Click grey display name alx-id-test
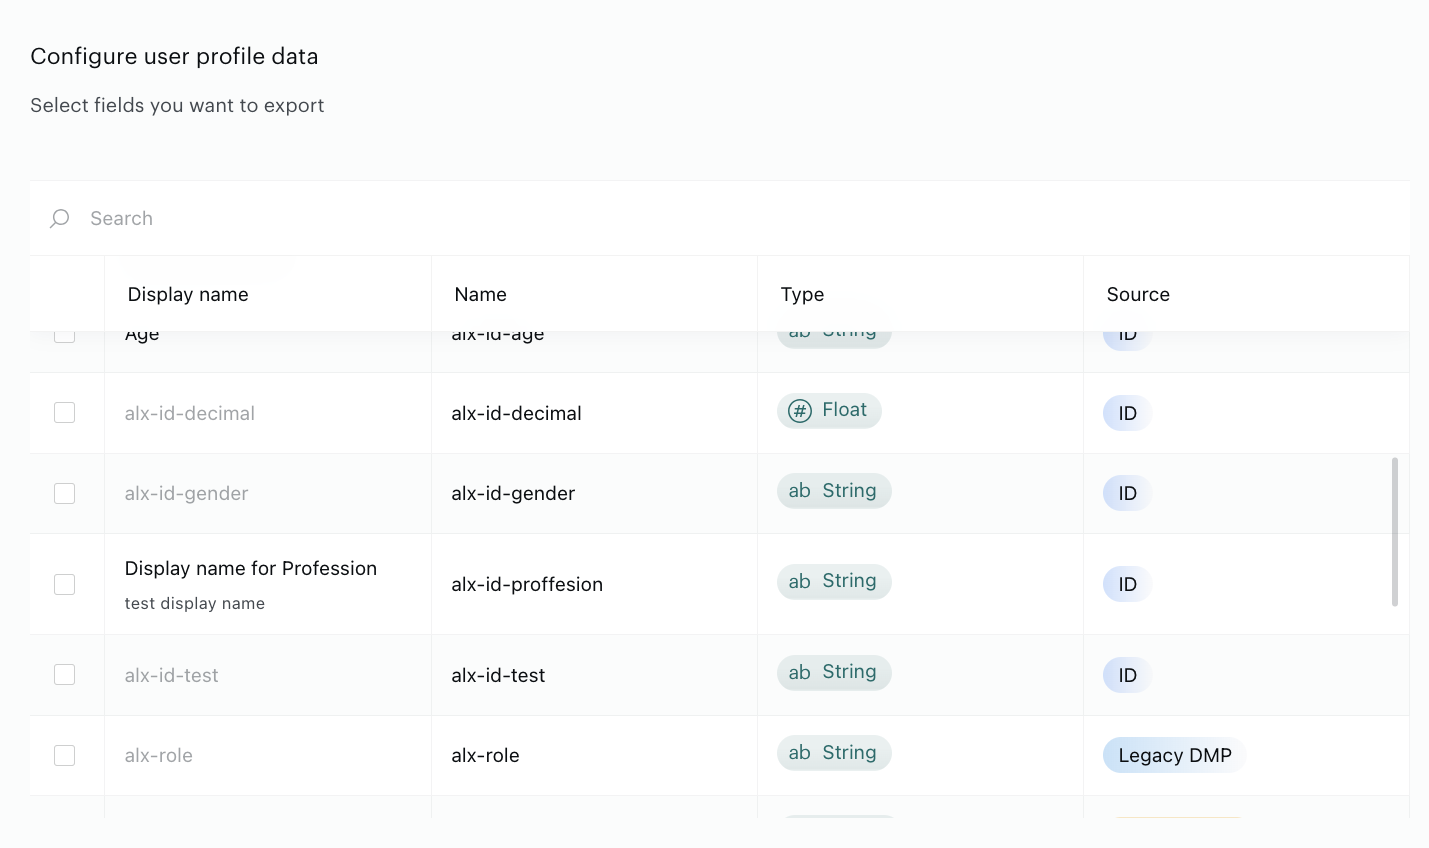Image resolution: width=1429 pixels, height=848 pixels. [171, 675]
